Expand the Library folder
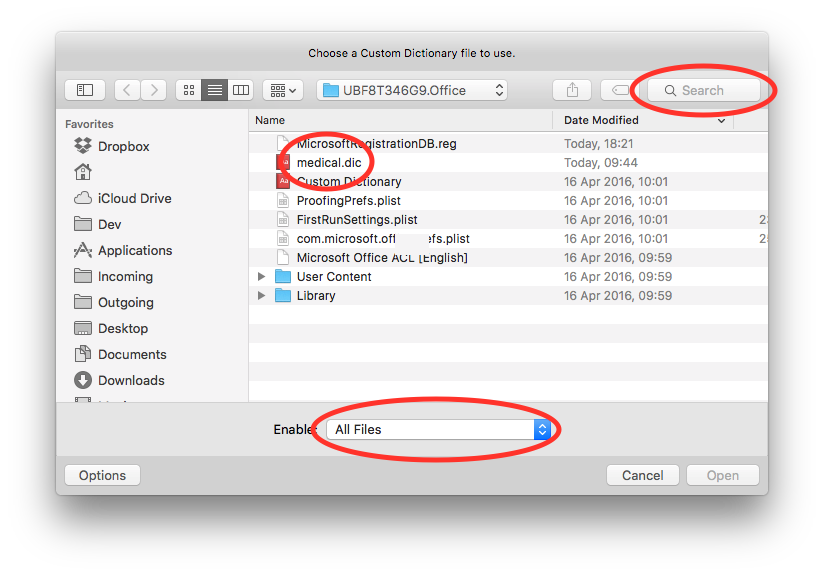The height and width of the screenshot is (575, 824). (261, 295)
